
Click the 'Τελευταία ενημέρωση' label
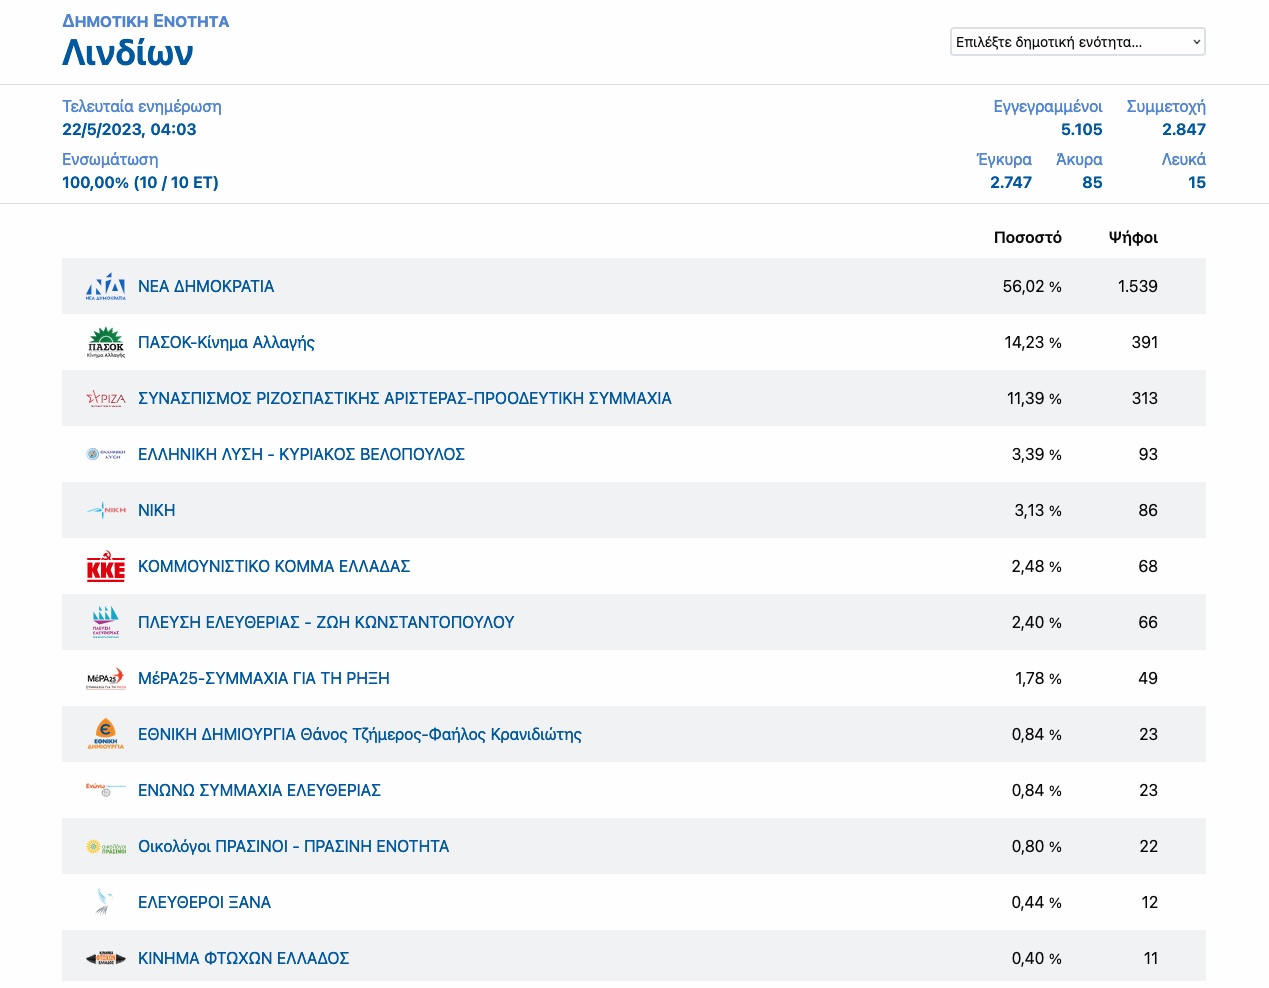[142, 106]
